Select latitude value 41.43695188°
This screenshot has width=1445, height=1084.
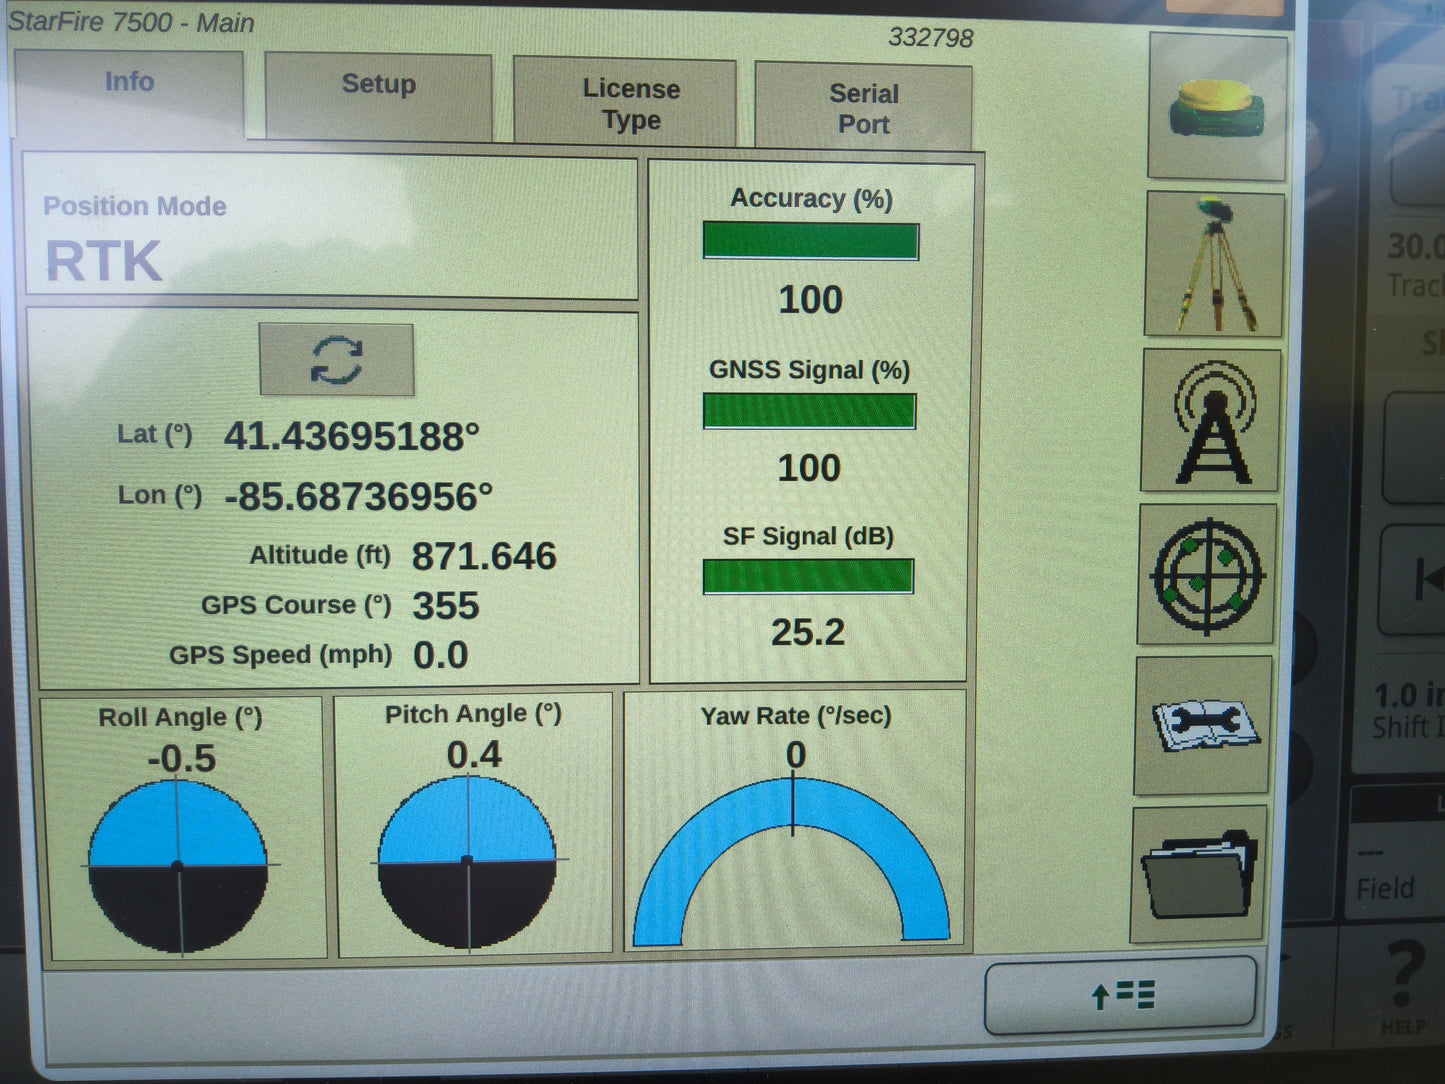click(x=351, y=437)
